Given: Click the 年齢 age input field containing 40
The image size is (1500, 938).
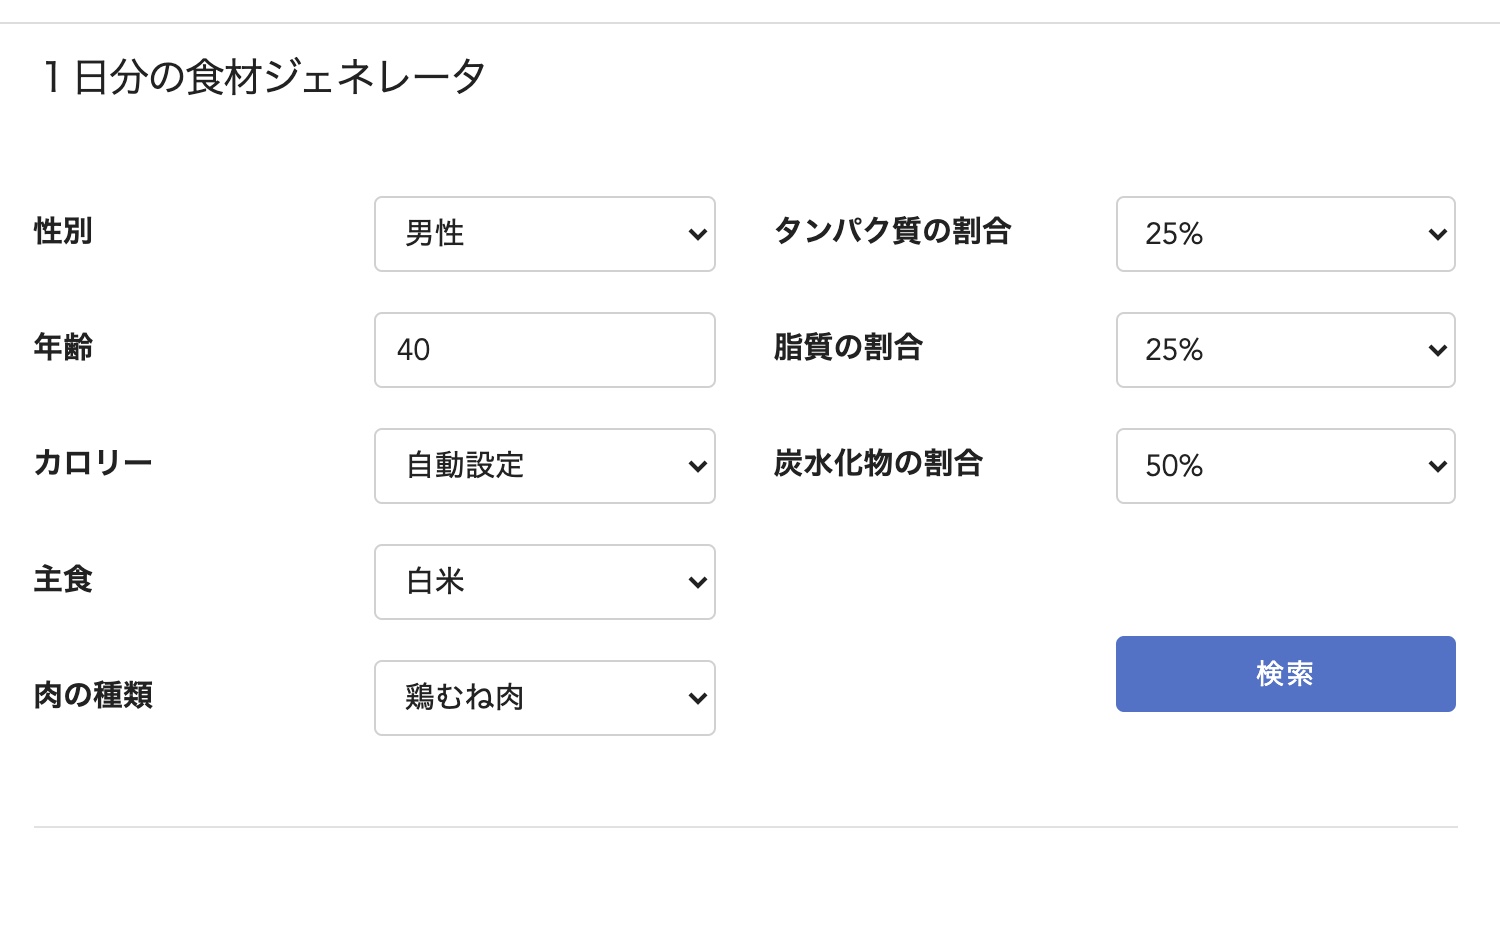Looking at the screenshot, I should tap(544, 350).
